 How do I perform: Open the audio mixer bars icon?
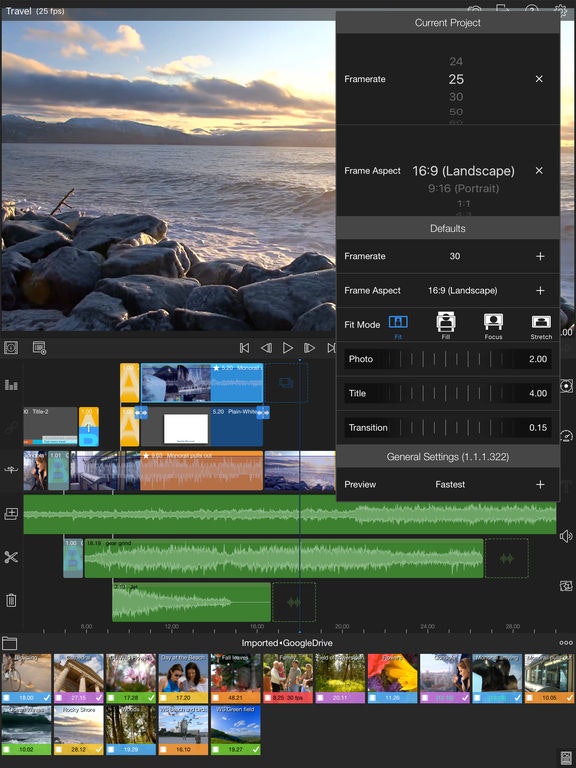[11, 384]
